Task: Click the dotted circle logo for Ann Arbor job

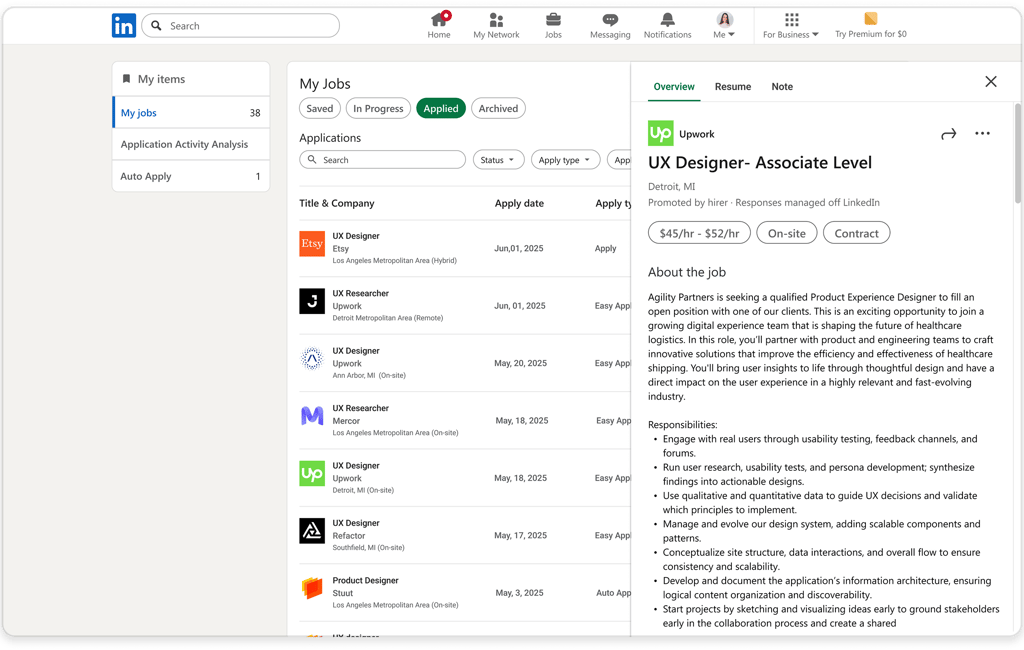Action: coord(312,359)
